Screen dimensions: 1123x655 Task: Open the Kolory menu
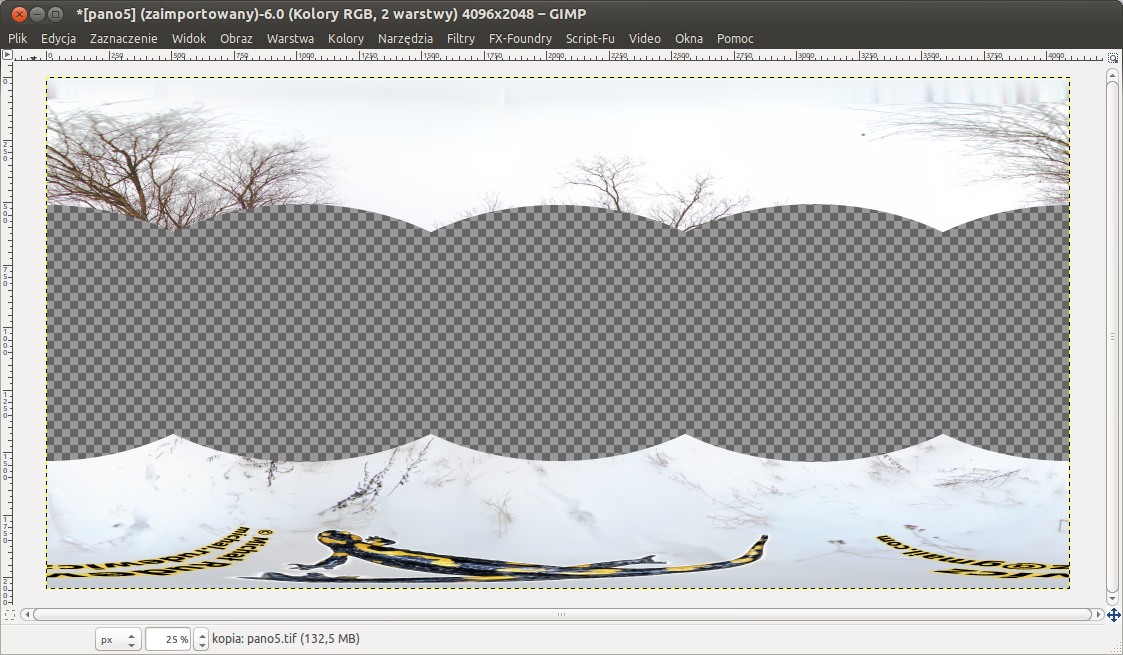click(346, 39)
